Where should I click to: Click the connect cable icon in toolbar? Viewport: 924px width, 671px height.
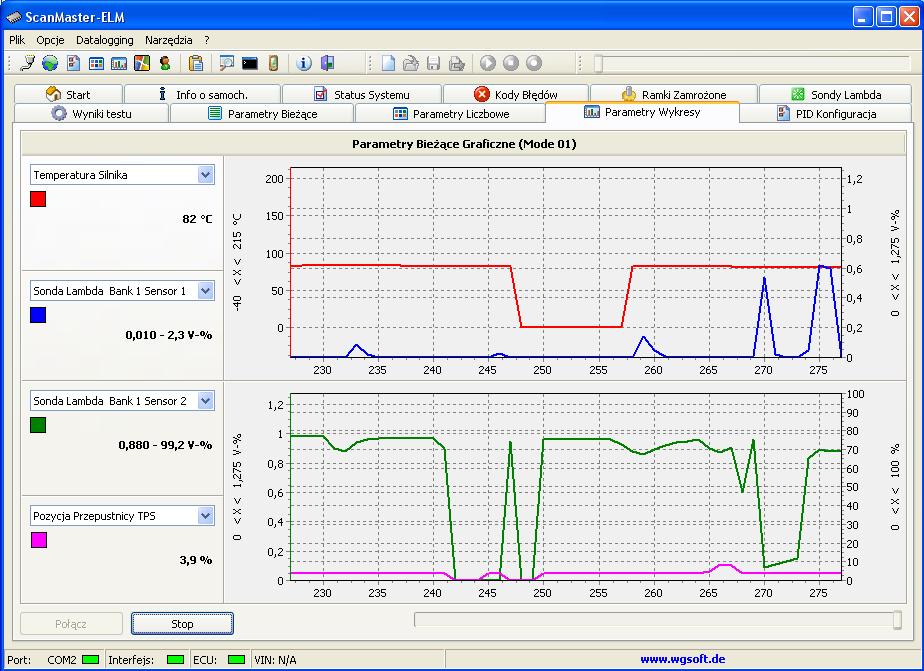[x=27, y=63]
